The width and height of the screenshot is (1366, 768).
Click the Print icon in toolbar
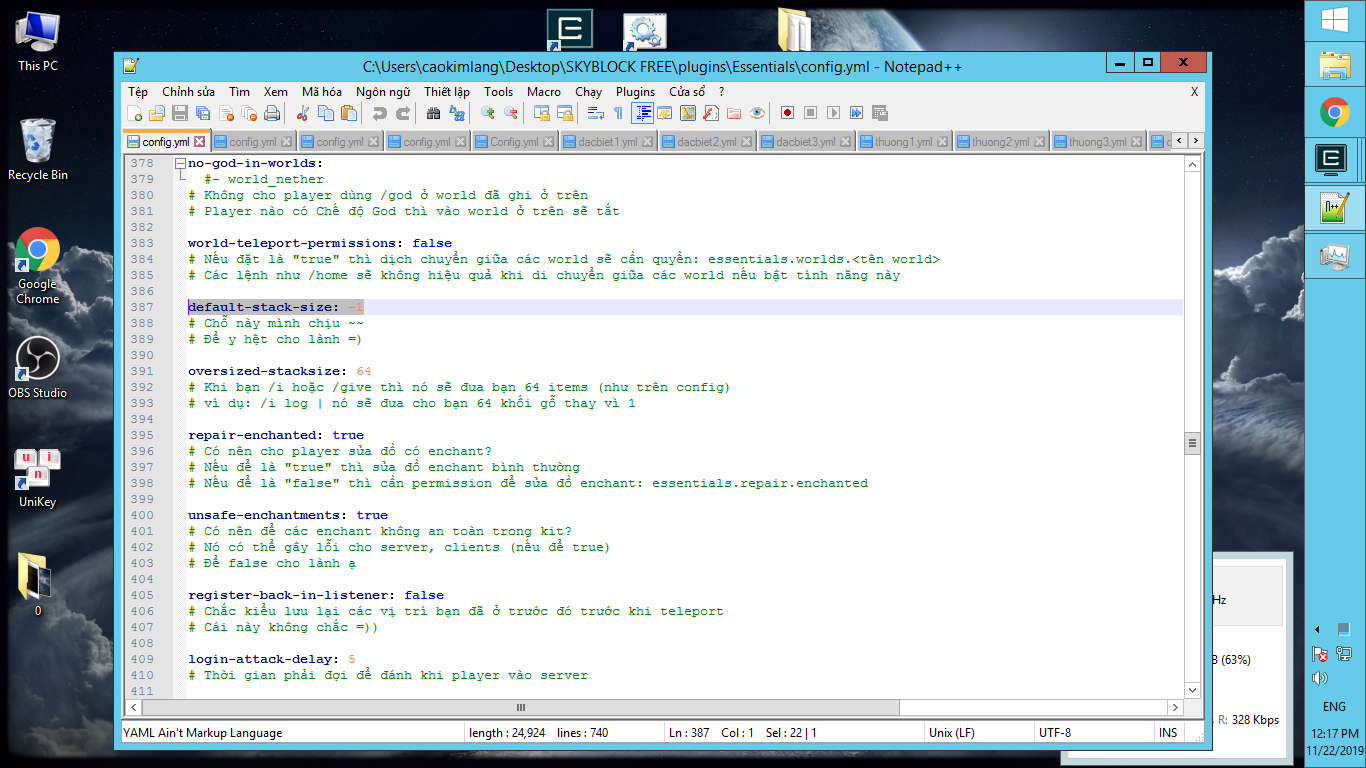[x=272, y=113]
